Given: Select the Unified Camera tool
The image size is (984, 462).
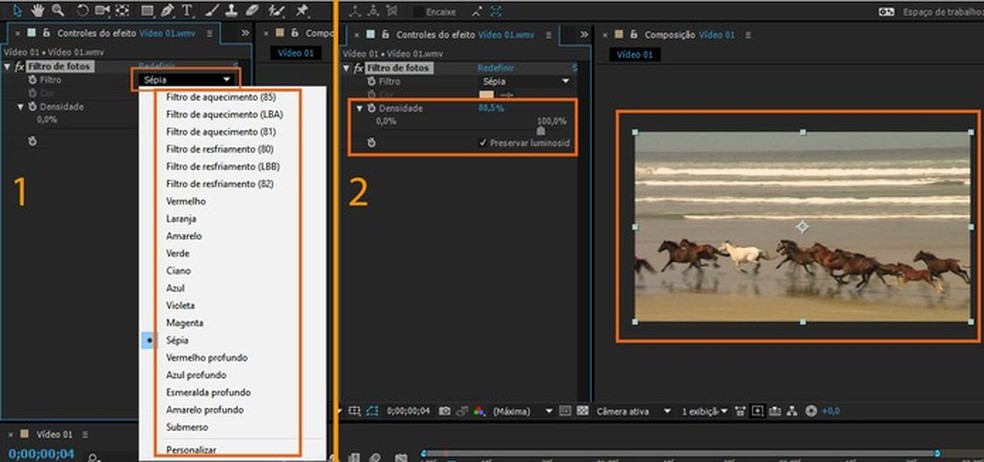Looking at the screenshot, I should click(x=102, y=9).
